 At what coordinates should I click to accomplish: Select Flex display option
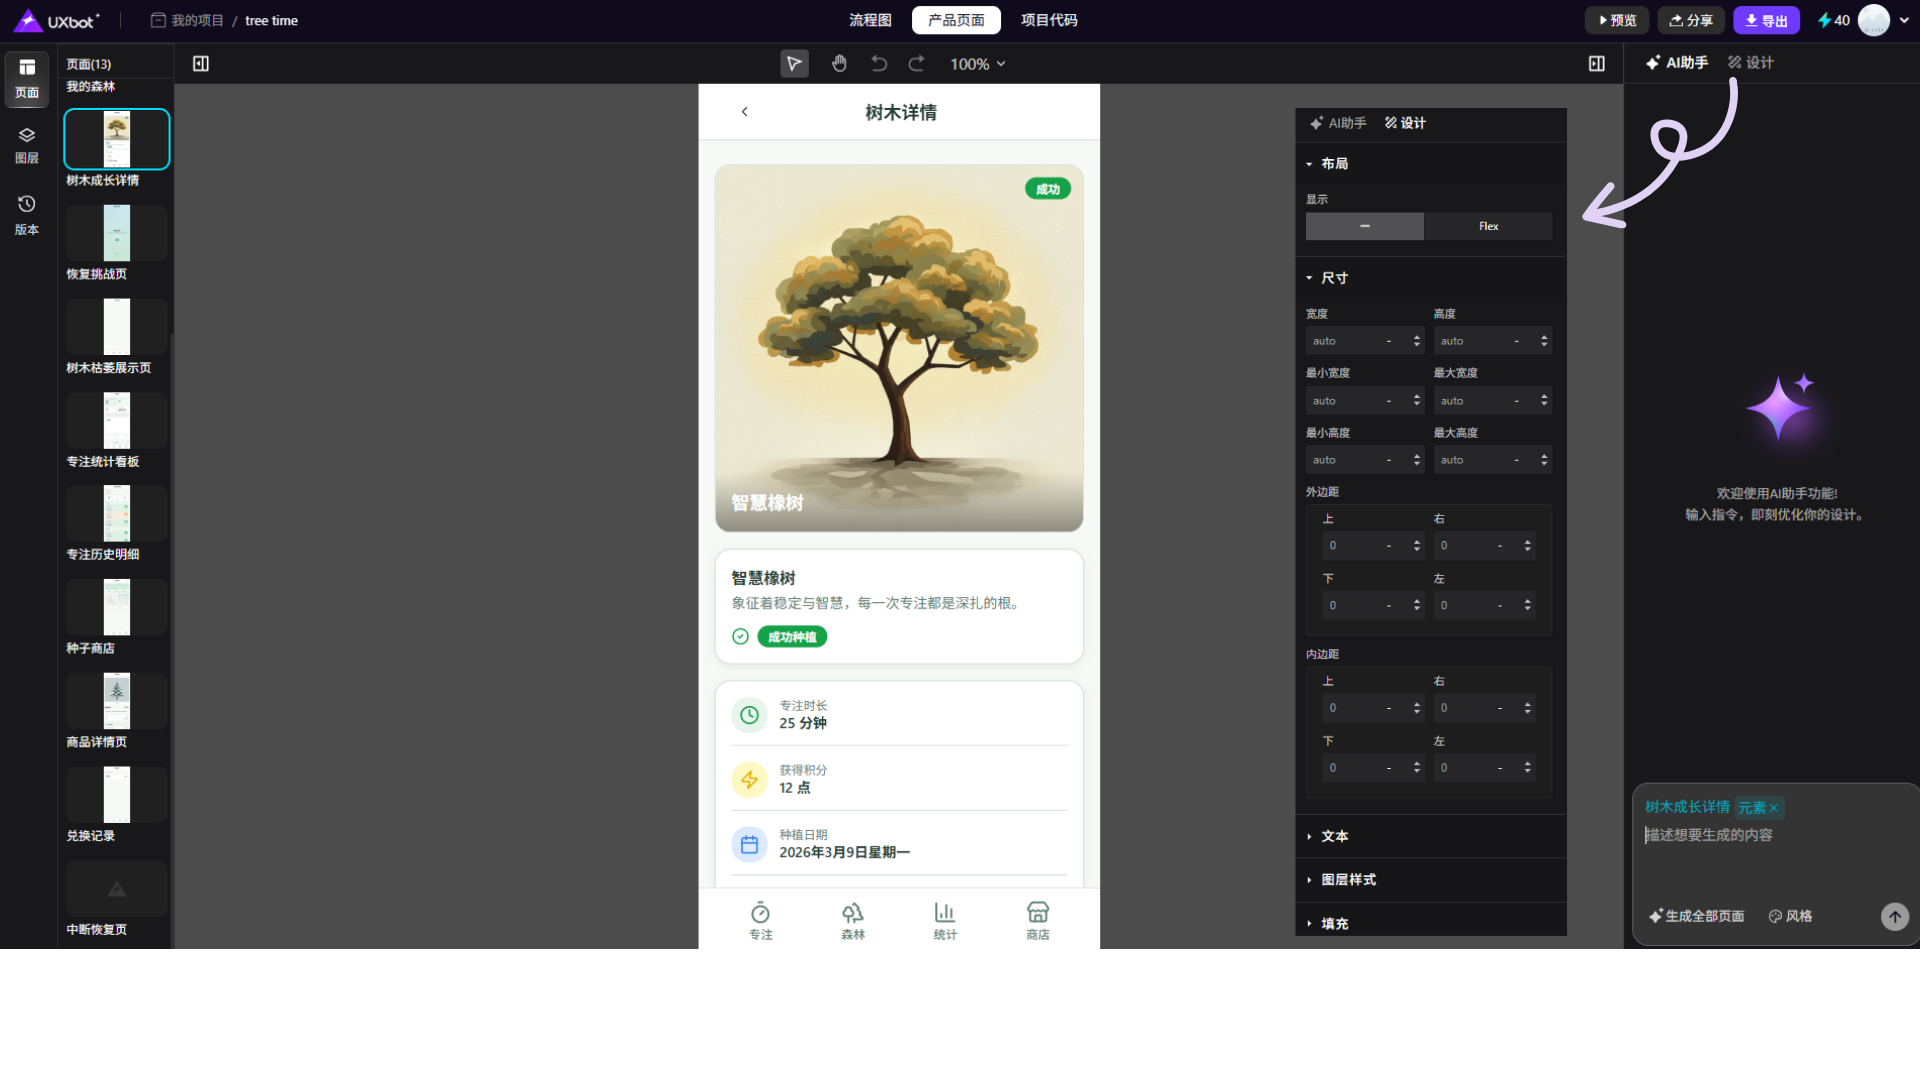(1488, 226)
